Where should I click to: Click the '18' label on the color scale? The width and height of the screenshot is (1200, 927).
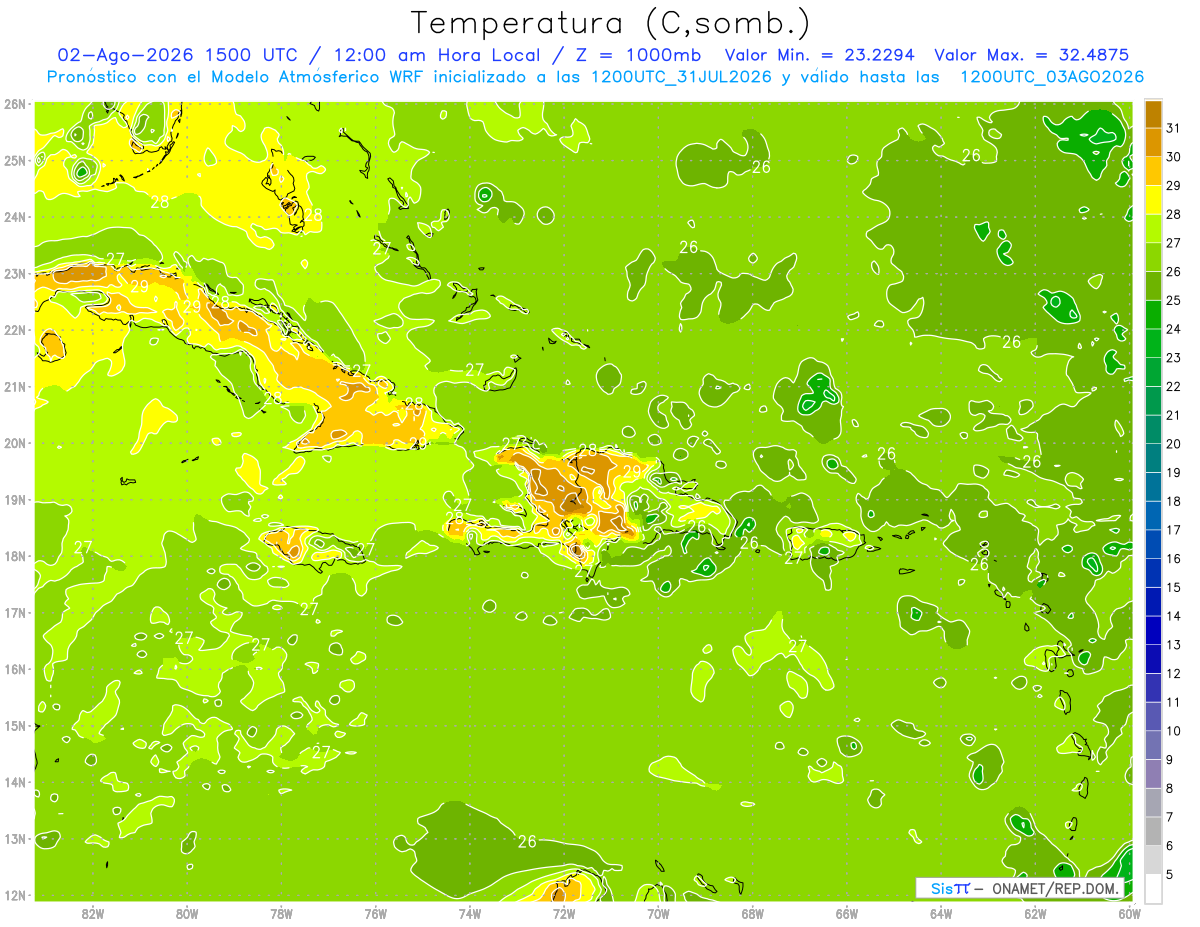pyautogui.click(x=1174, y=501)
